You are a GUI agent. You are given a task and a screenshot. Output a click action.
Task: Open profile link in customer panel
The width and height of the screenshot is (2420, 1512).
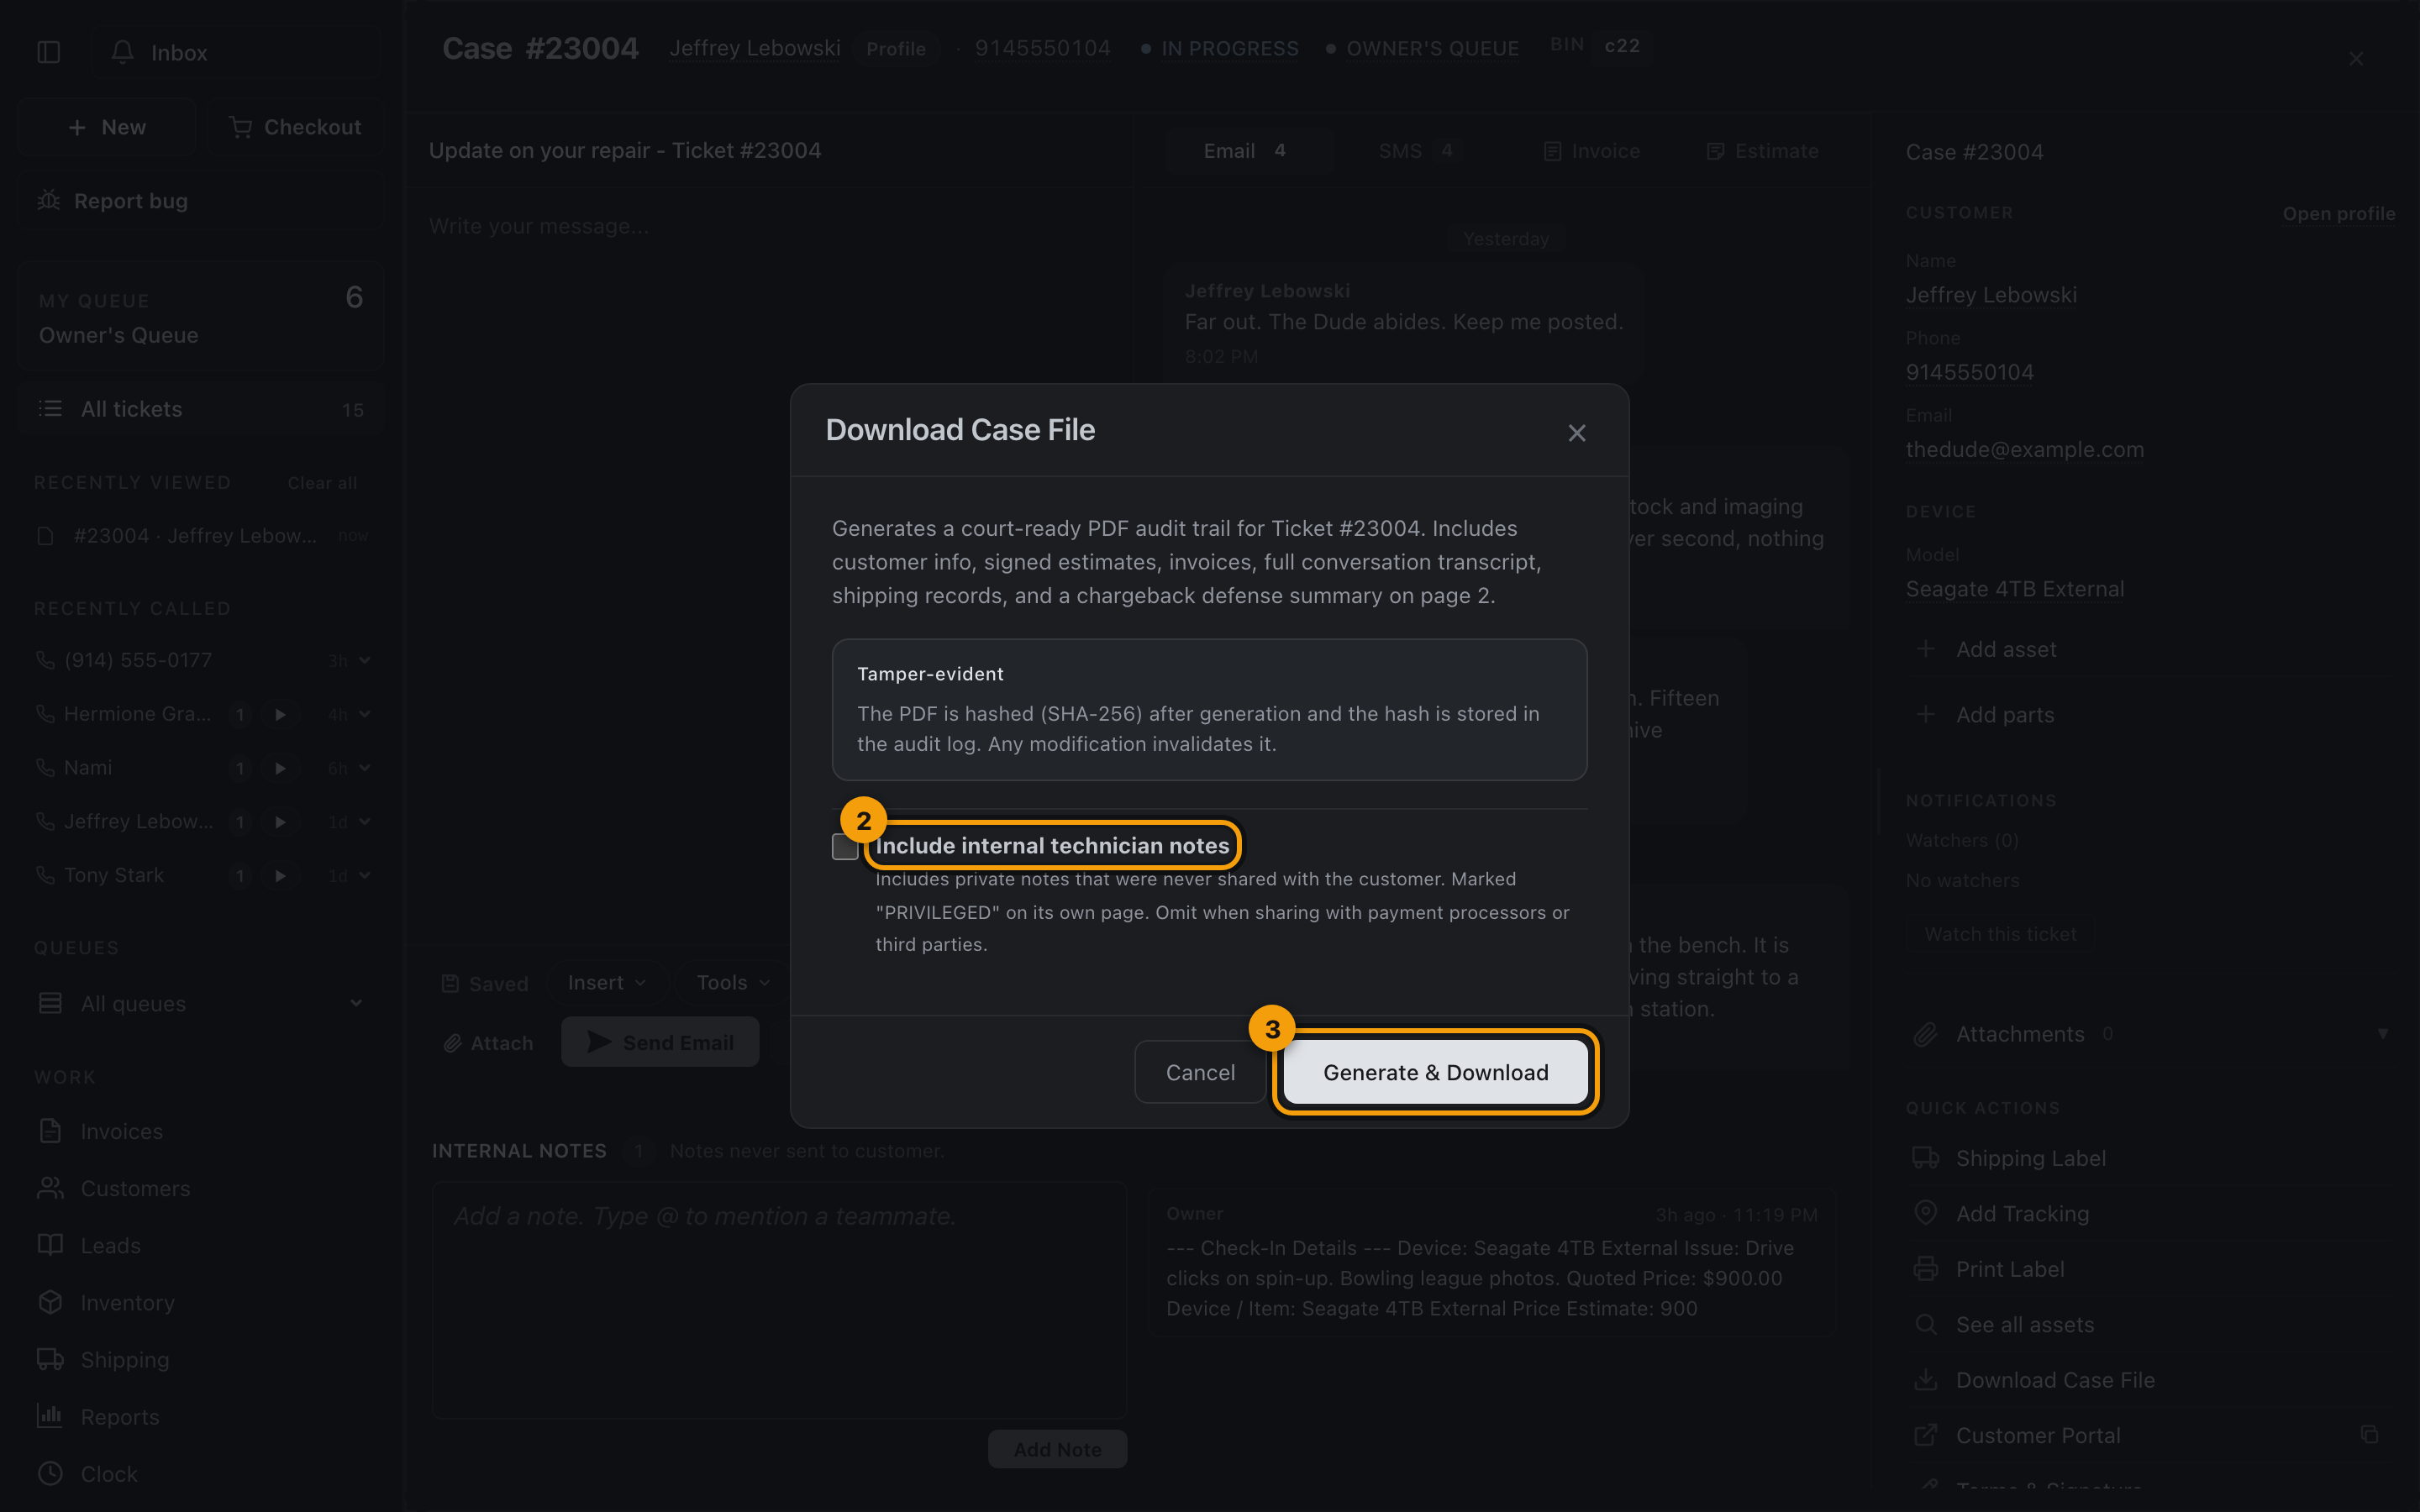(x=2338, y=213)
